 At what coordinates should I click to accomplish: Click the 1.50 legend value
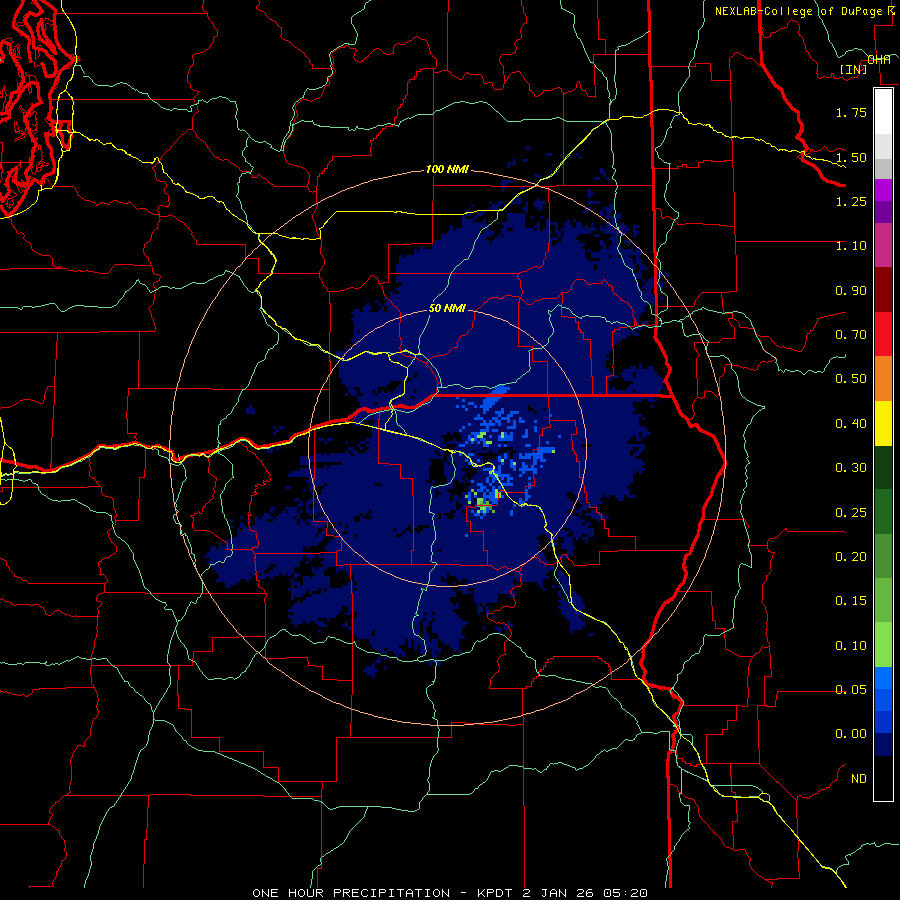(851, 157)
